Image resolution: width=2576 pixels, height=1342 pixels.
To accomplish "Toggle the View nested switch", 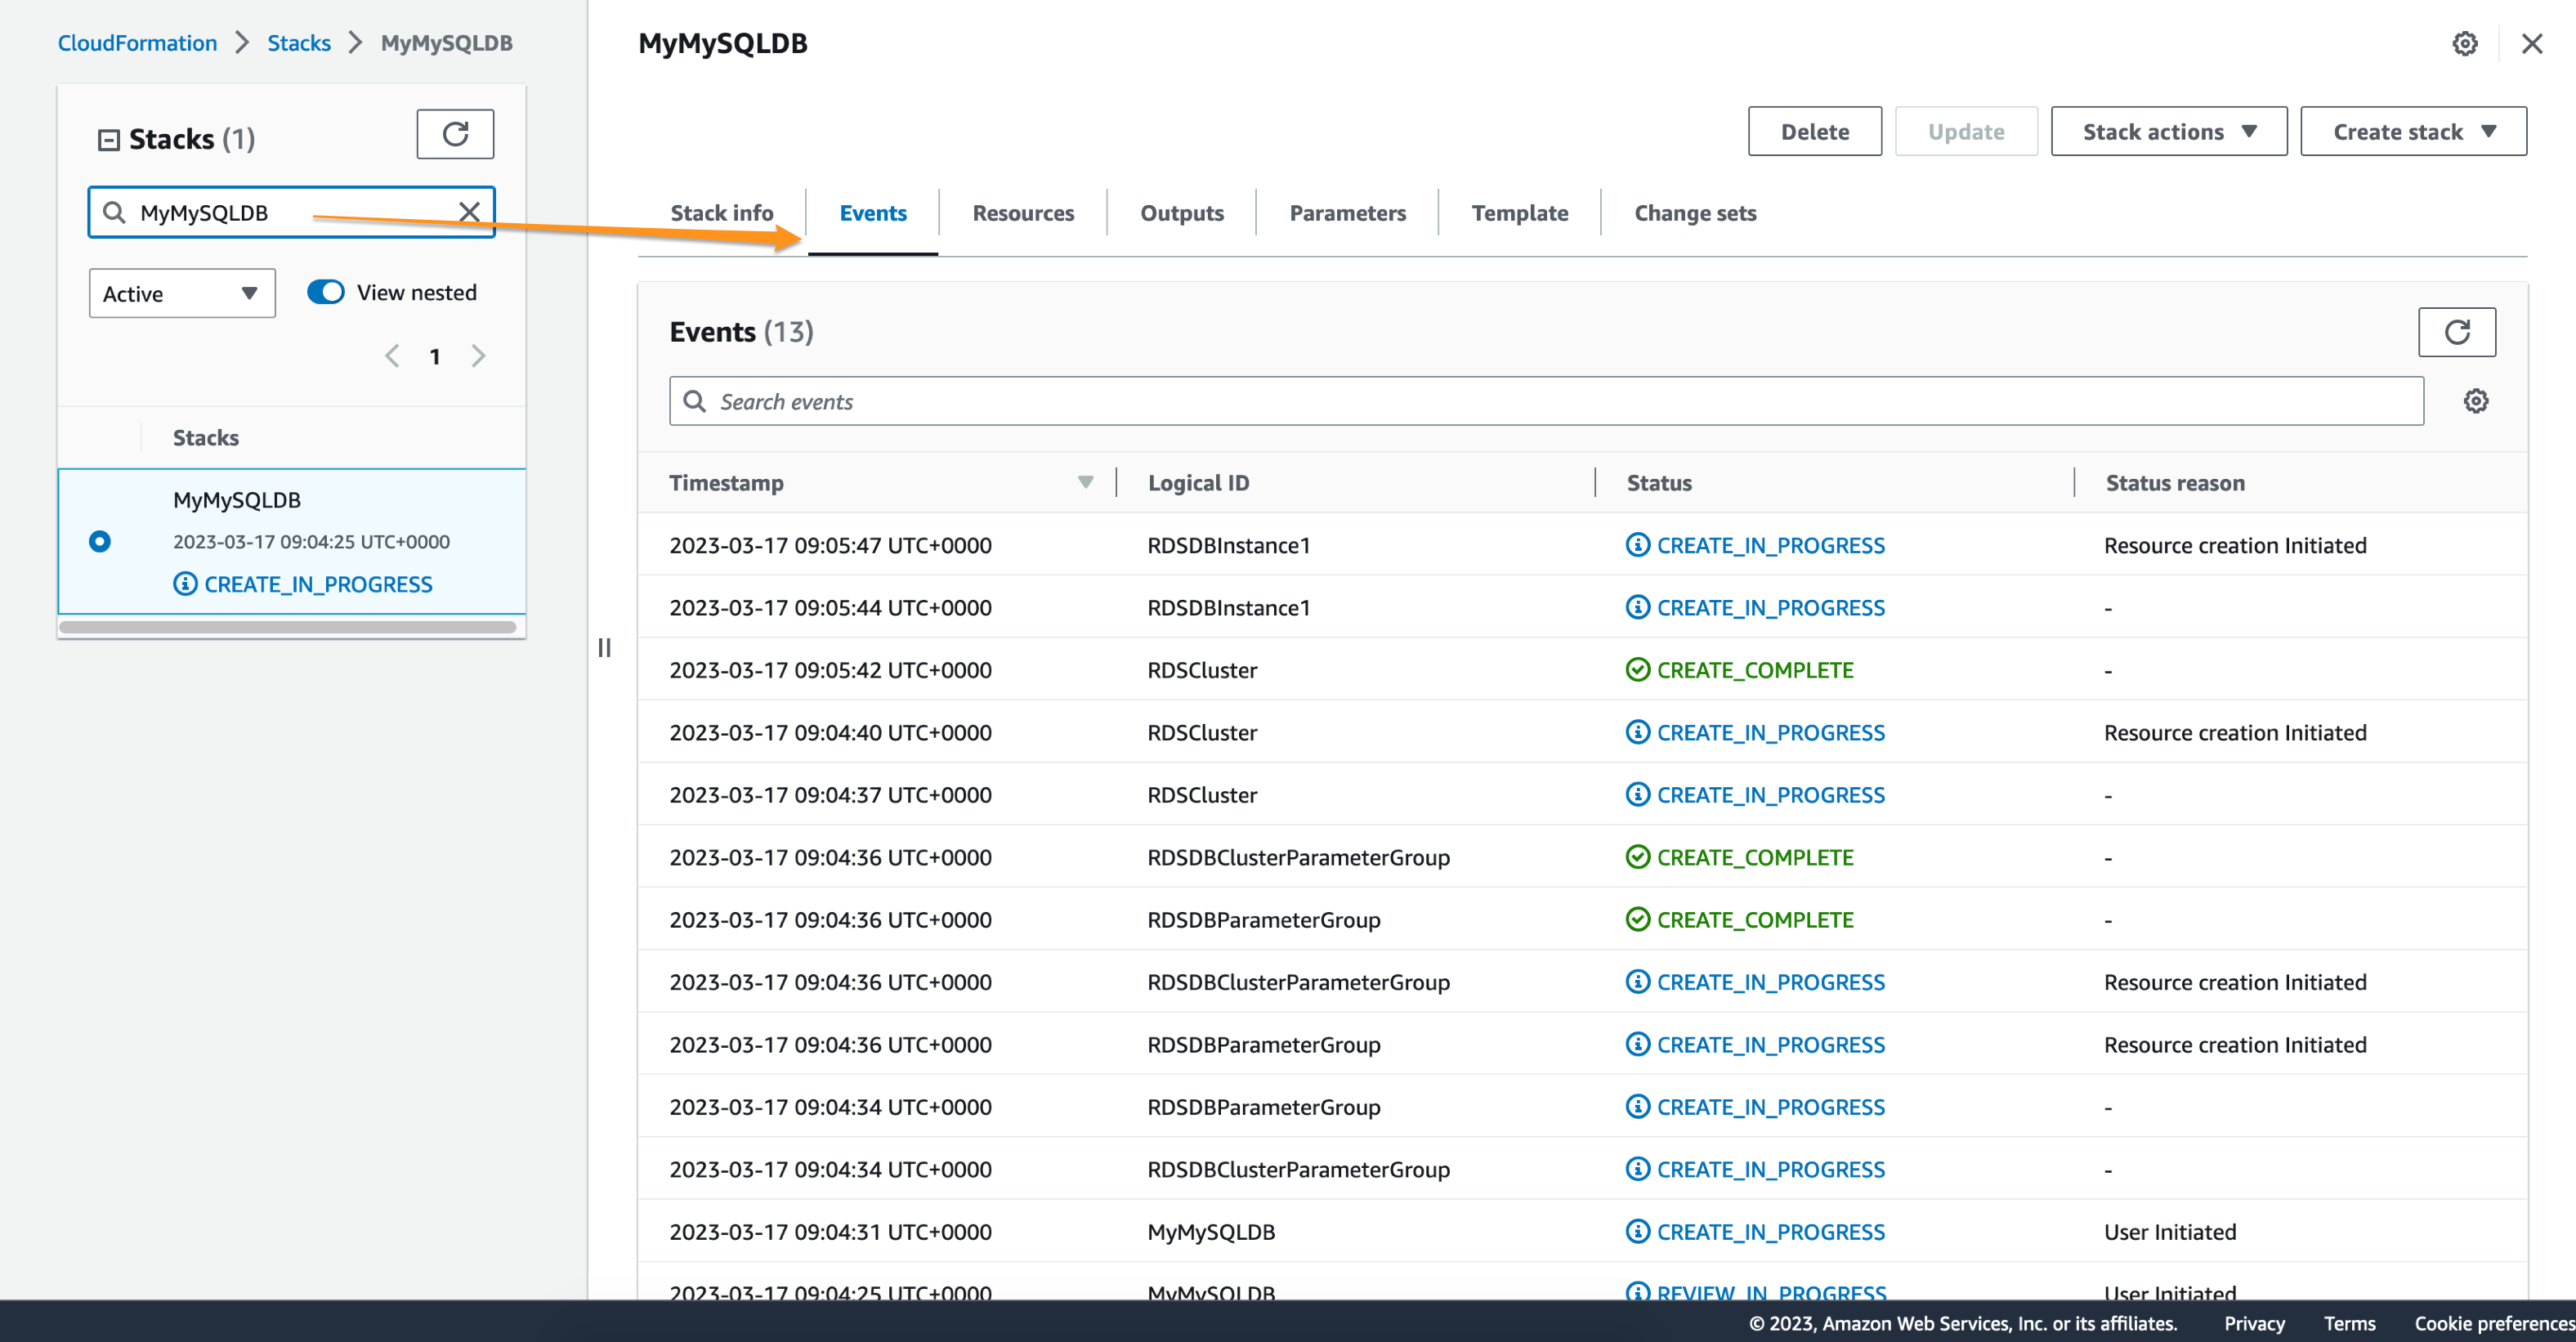I will (326, 292).
